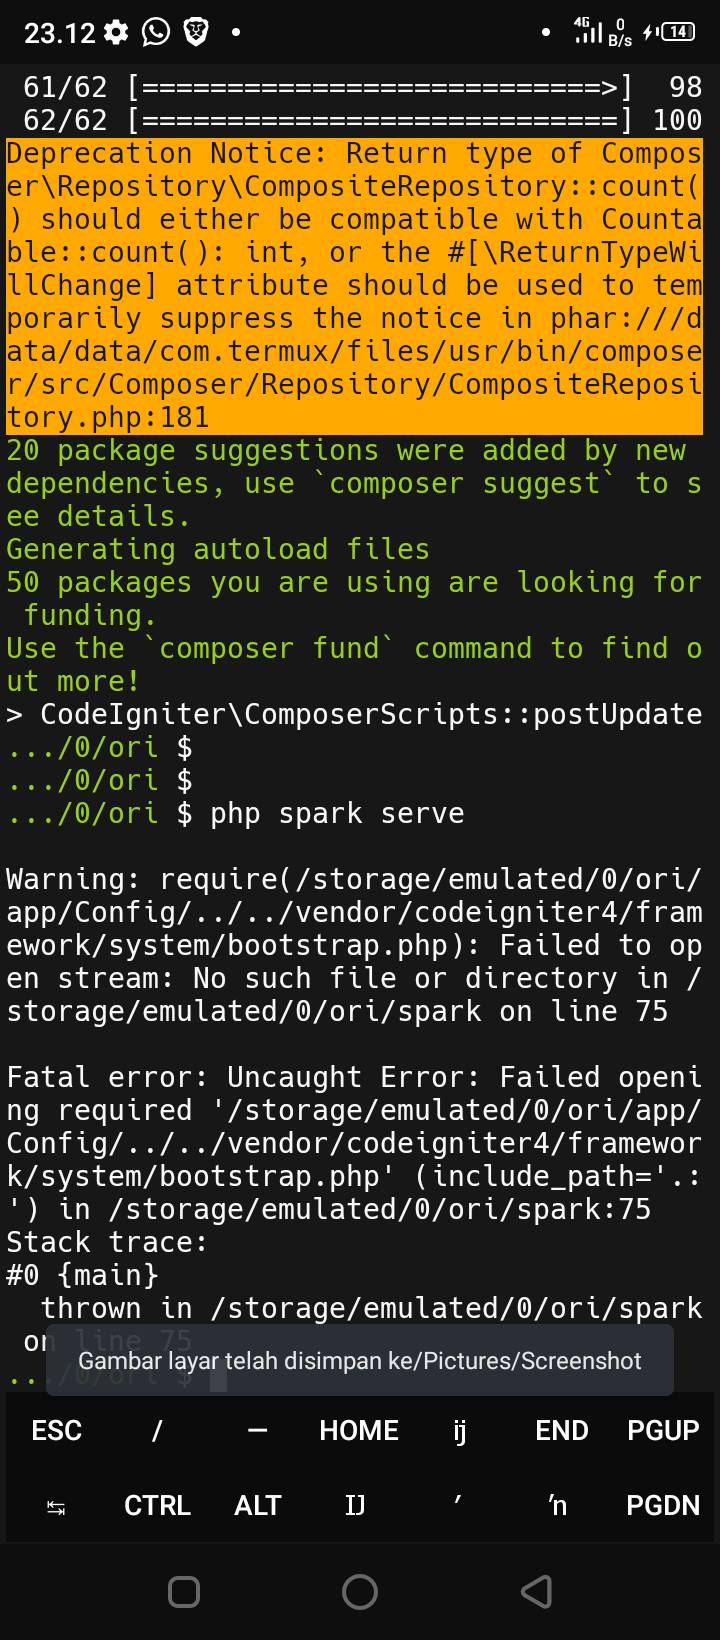Tap the HOME extra key
The width and height of the screenshot is (720, 1640).
[x=359, y=1430]
